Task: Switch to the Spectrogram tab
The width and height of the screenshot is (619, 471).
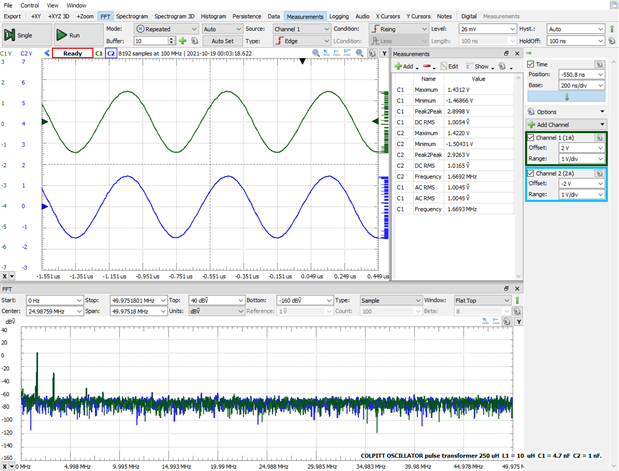Action: 131,17
